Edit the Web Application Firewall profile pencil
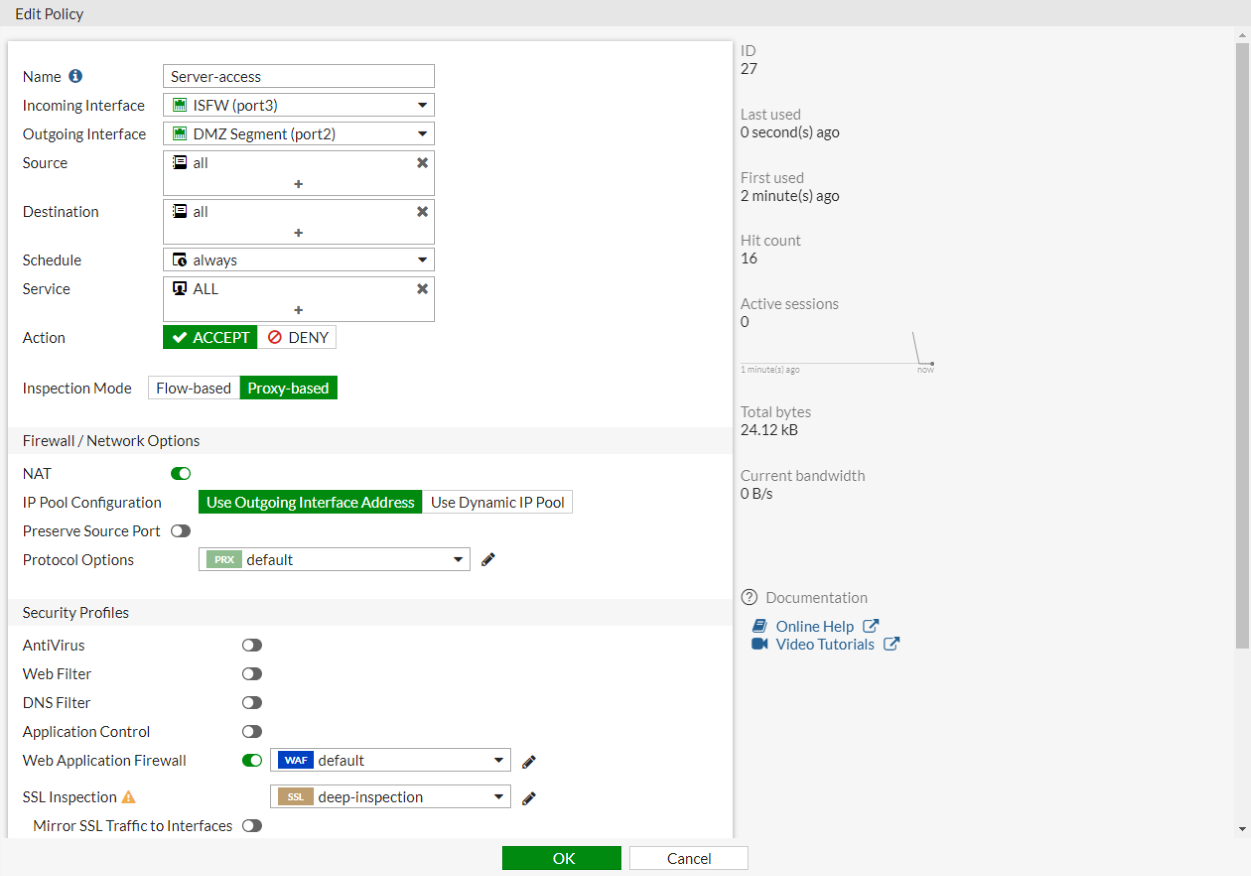This screenshot has height=876, width=1251. tap(529, 761)
